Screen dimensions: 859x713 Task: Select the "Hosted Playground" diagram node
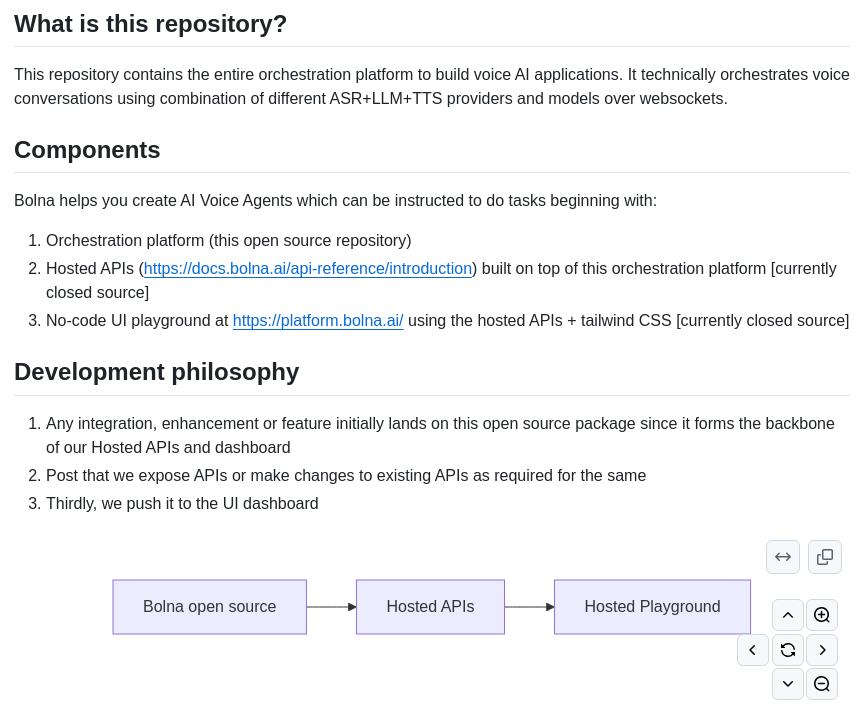[652, 607]
